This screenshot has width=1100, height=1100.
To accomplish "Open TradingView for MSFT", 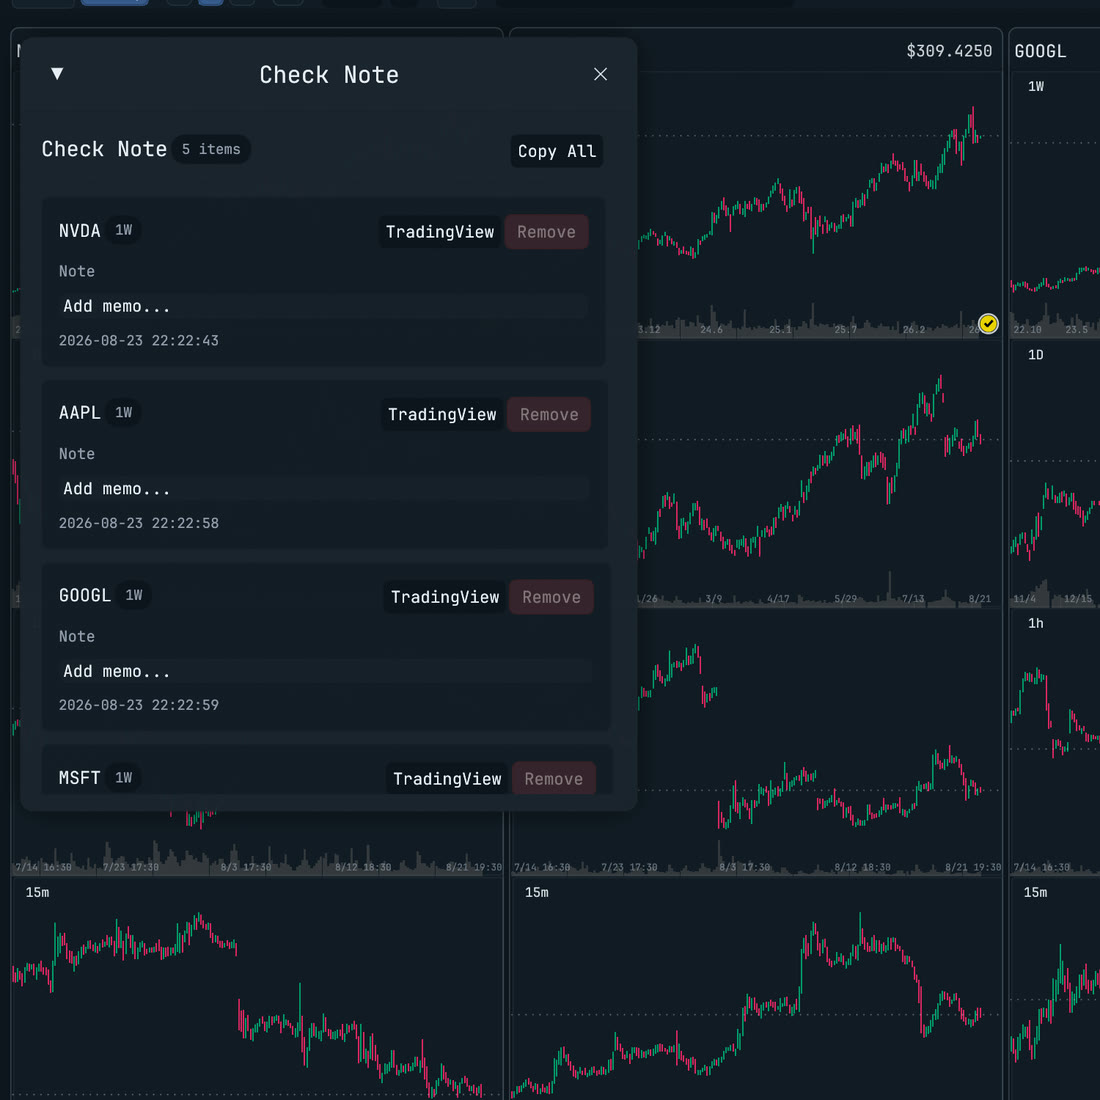I will click(x=447, y=779).
